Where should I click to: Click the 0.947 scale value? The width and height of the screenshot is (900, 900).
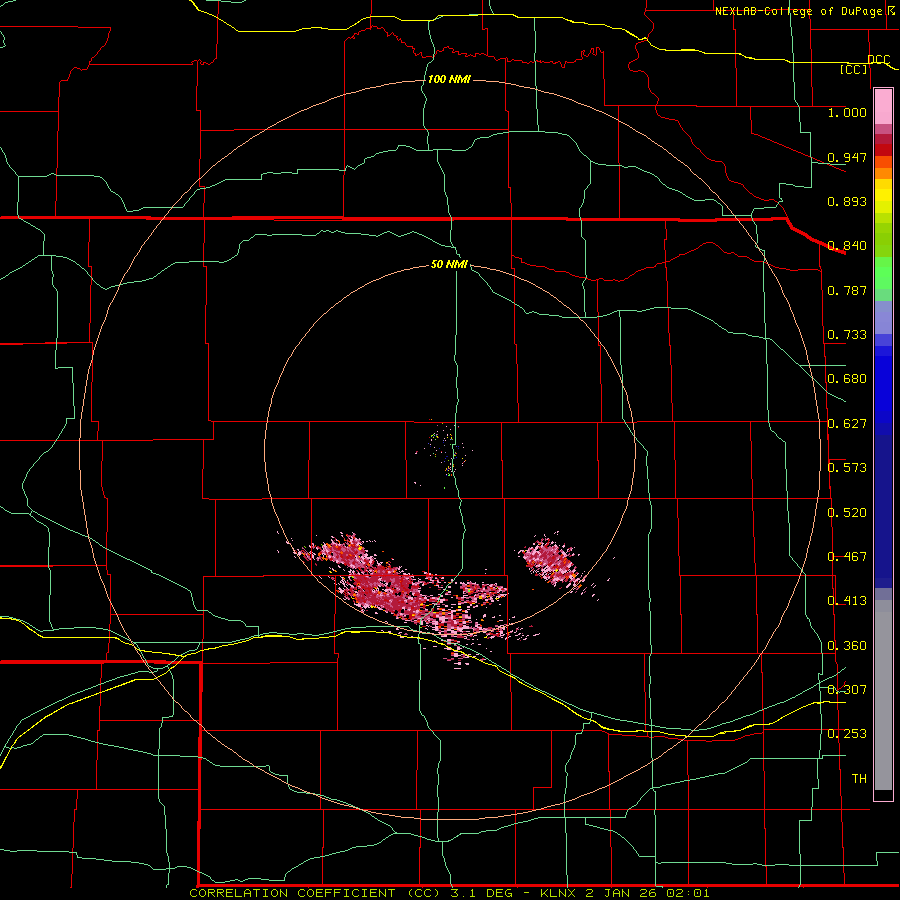pos(847,157)
